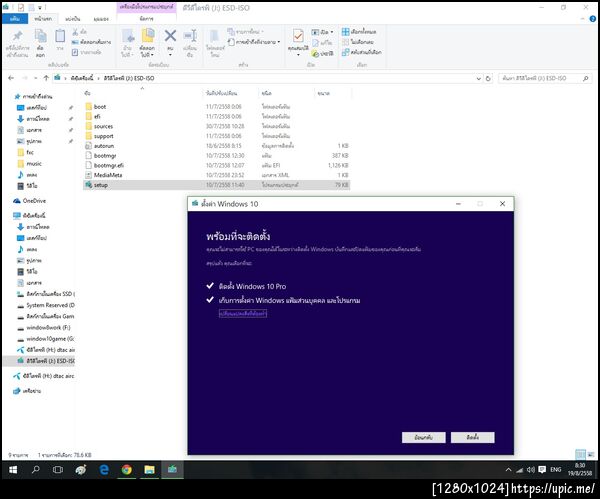Viewport: 600px width, 499px height.
Task: Expand the Delete button dropdown arrow
Action: tap(170, 55)
